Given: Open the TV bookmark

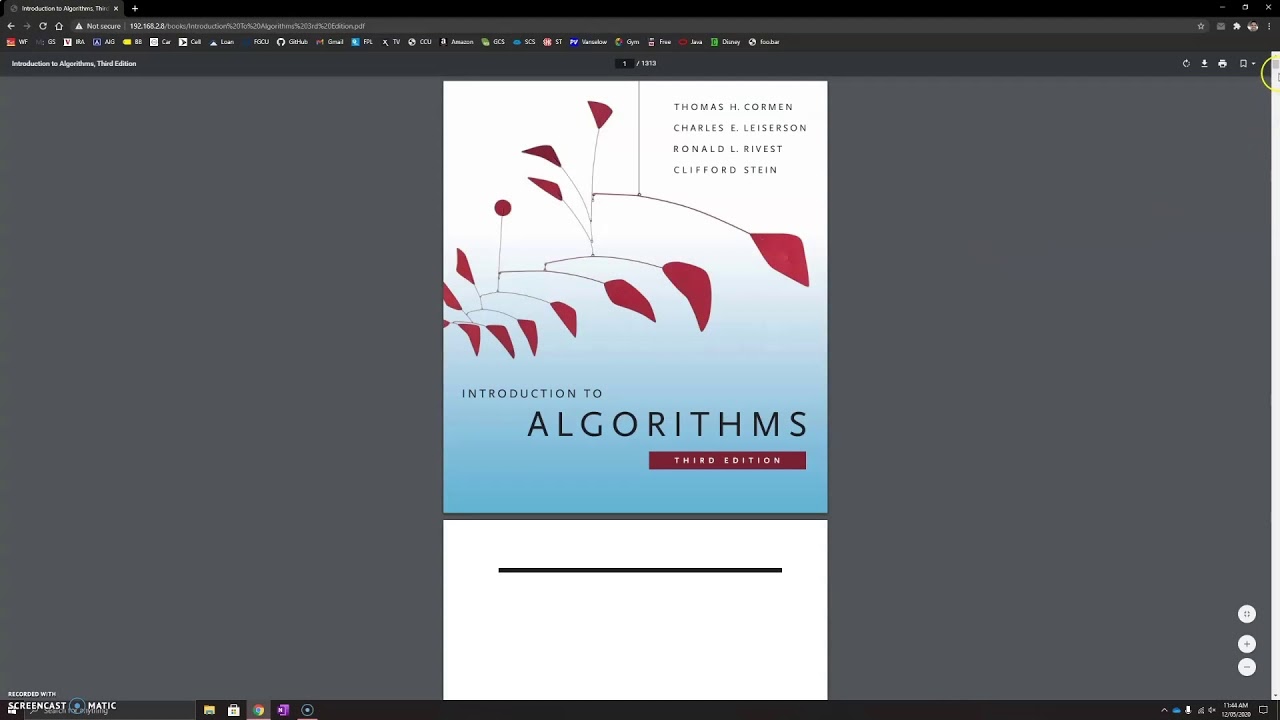Looking at the screenshot, I should pyautogui.click(x=391, y=42).
